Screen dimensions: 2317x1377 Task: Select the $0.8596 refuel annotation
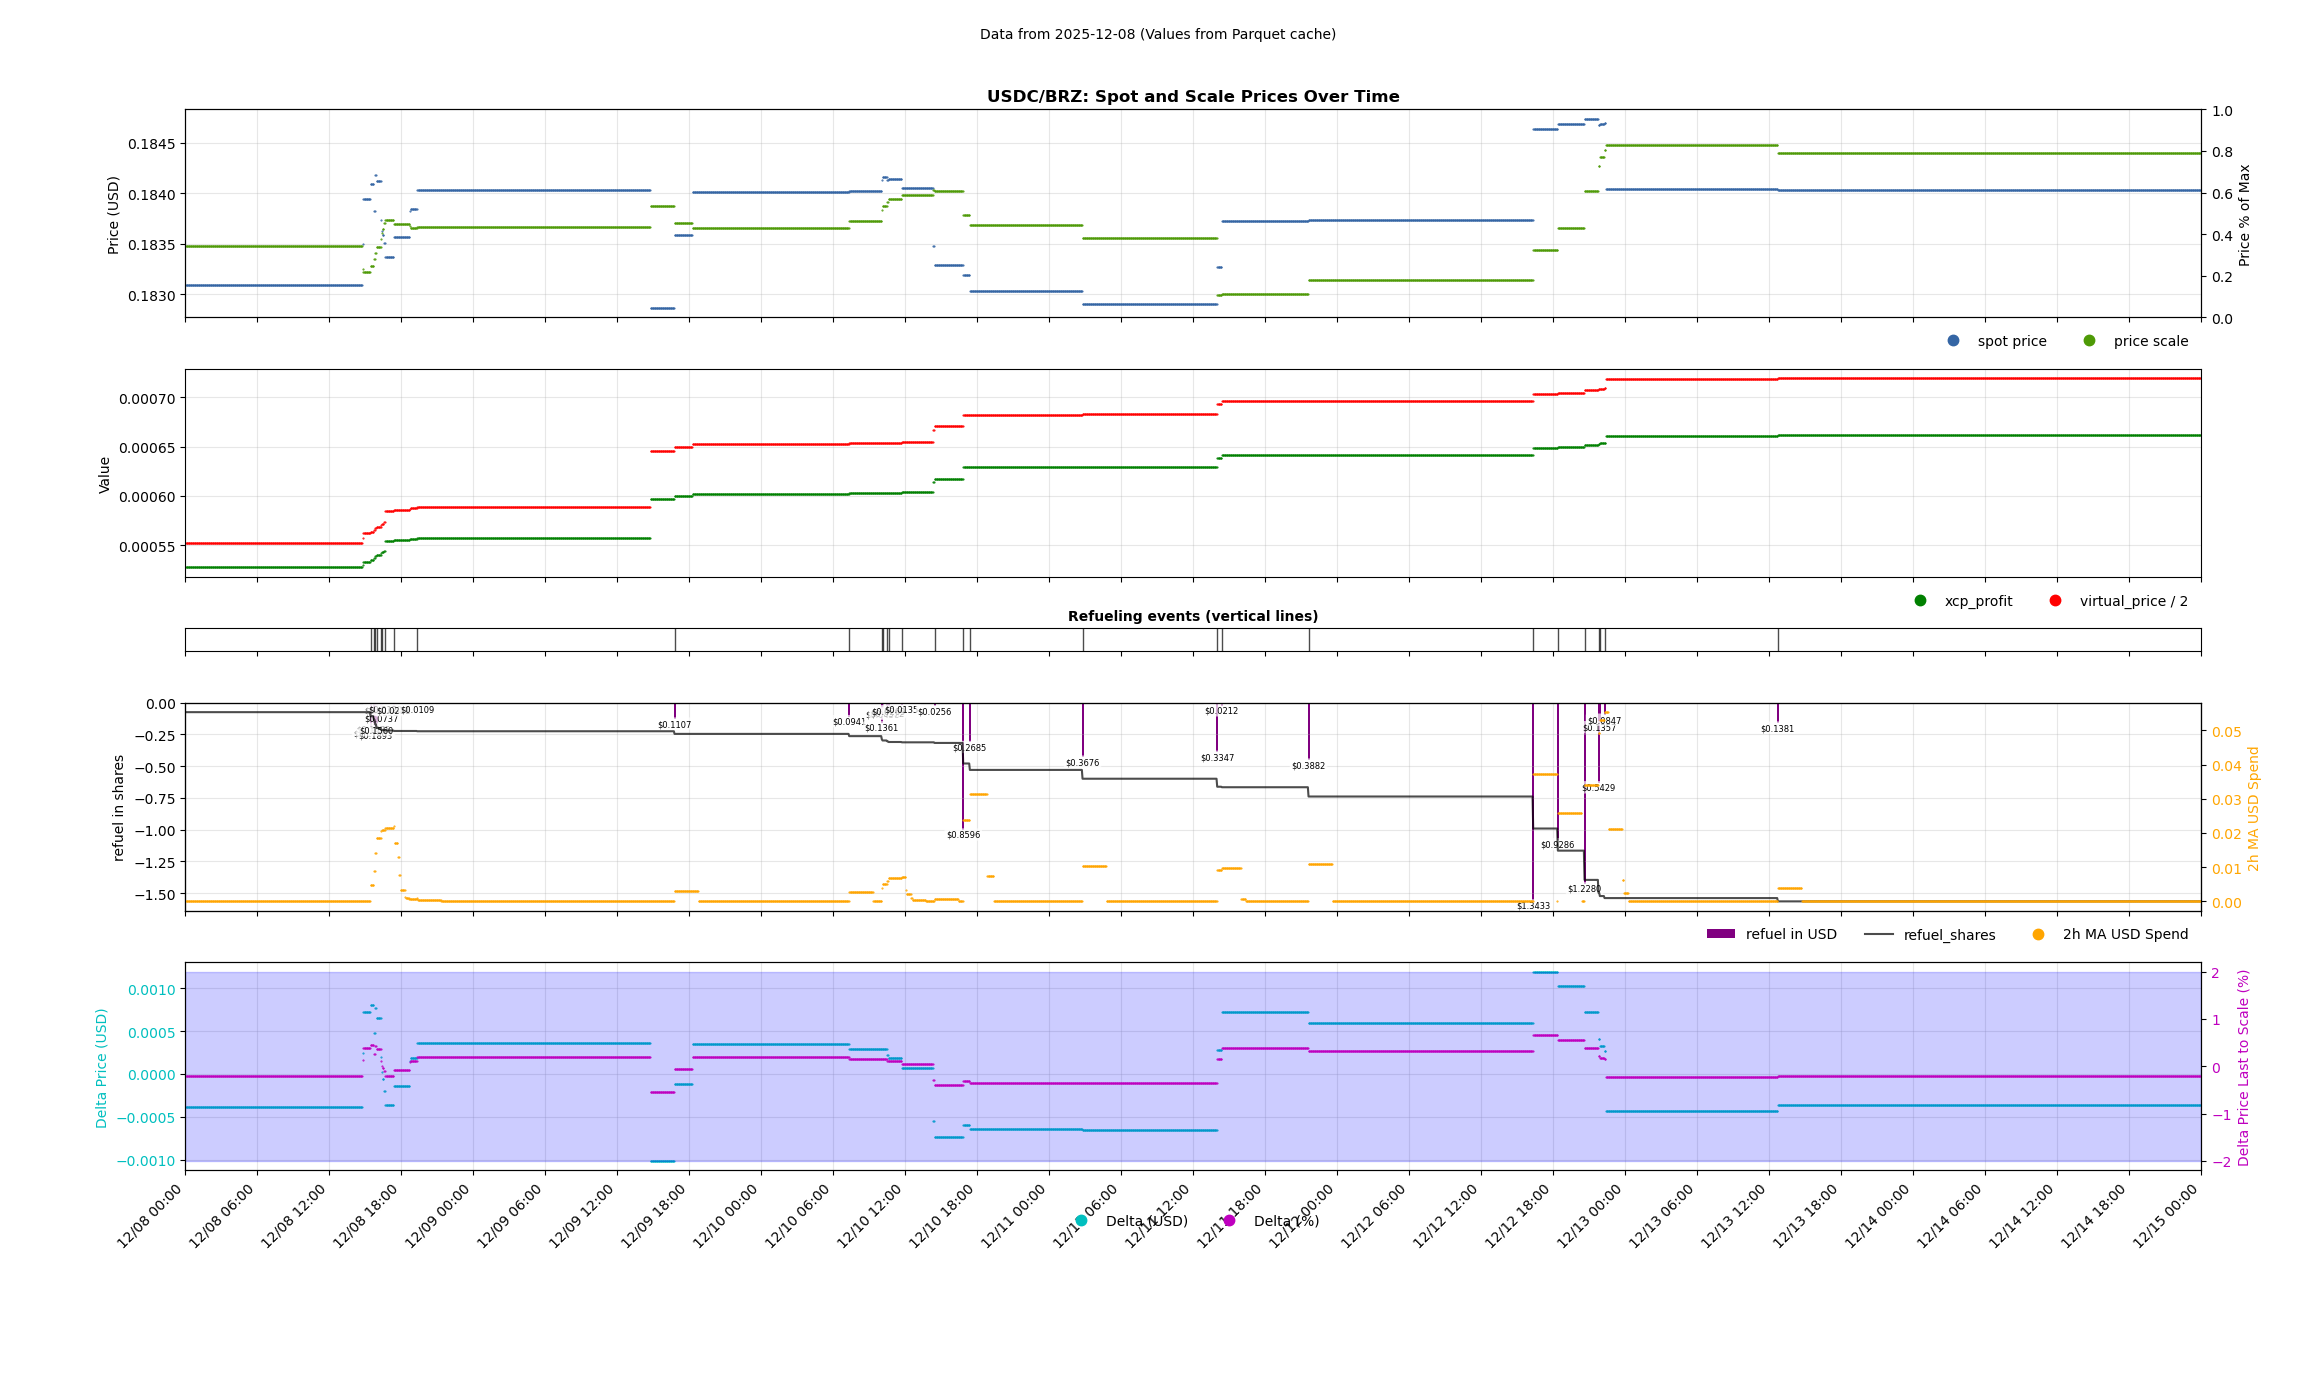pyautogui.click(x=963, y=835)
